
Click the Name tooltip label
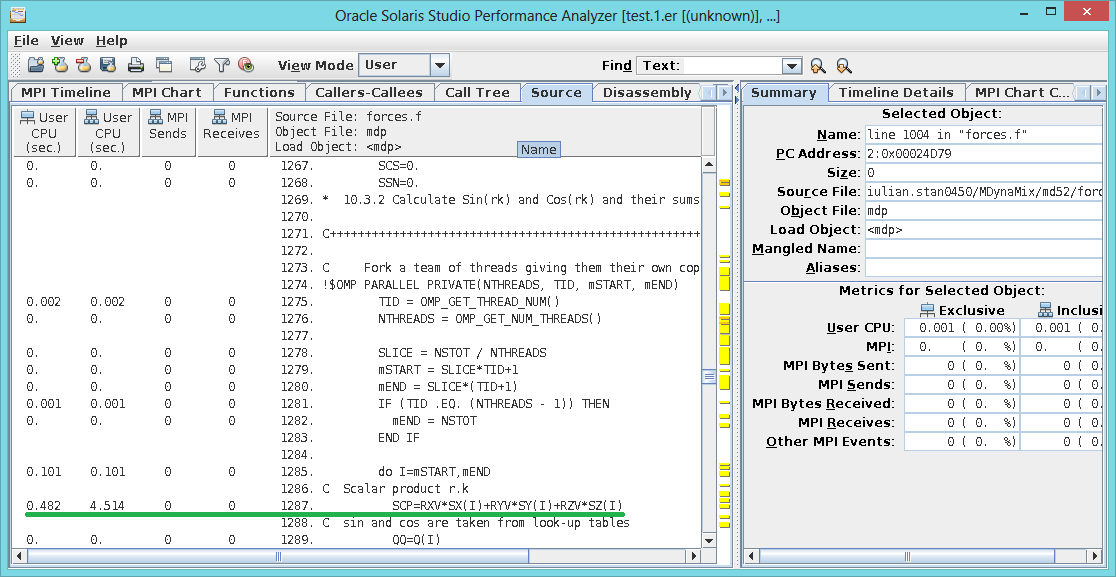coord(538,149)
